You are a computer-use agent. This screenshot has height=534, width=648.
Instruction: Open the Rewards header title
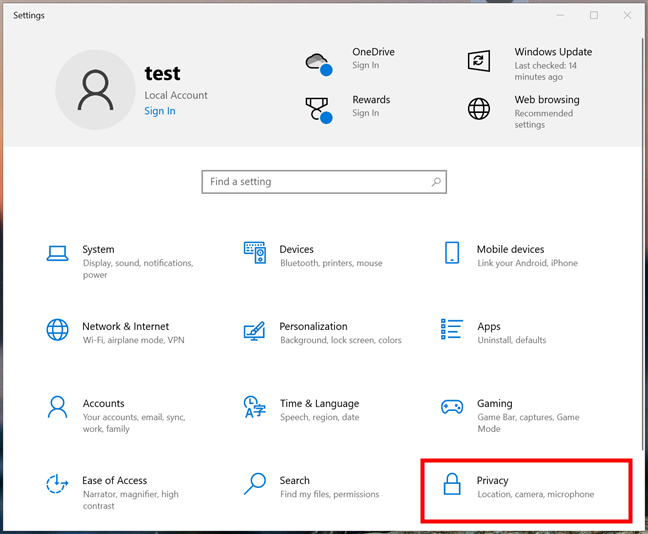[x=371, y=100]
